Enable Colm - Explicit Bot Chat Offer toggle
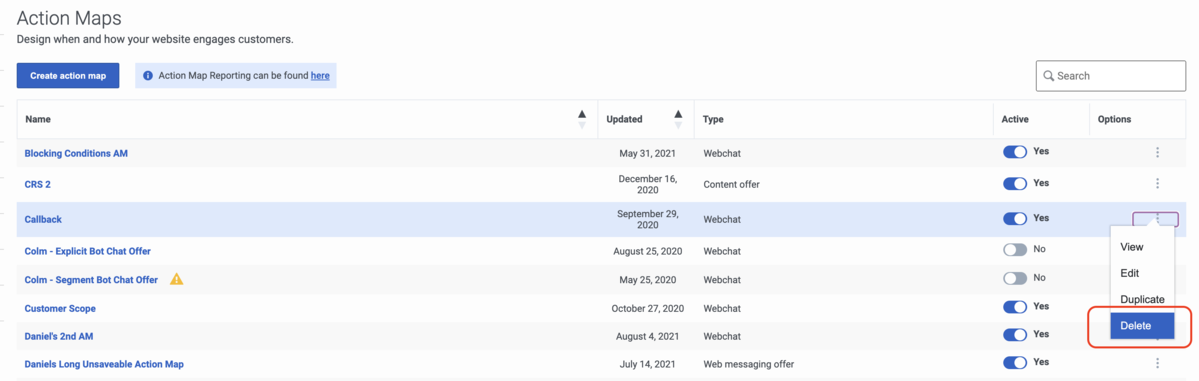 pos(1015,249)
